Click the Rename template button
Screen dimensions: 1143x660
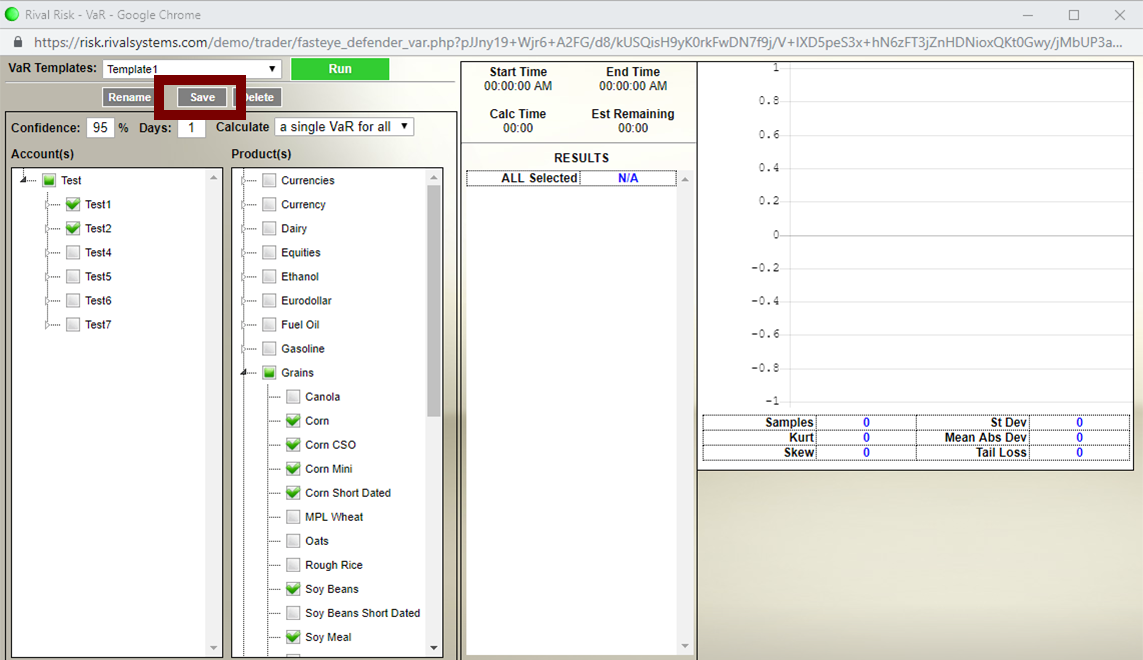click(x=129, y=97)
